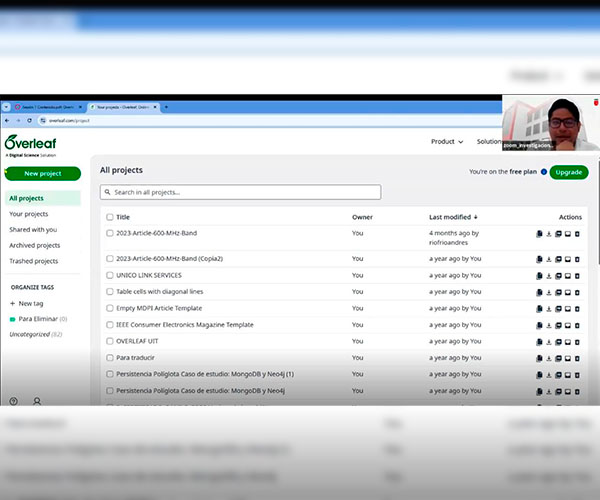600x500 pixels.
Task: Switch to the first browser tab
Action: coord(48,107)
